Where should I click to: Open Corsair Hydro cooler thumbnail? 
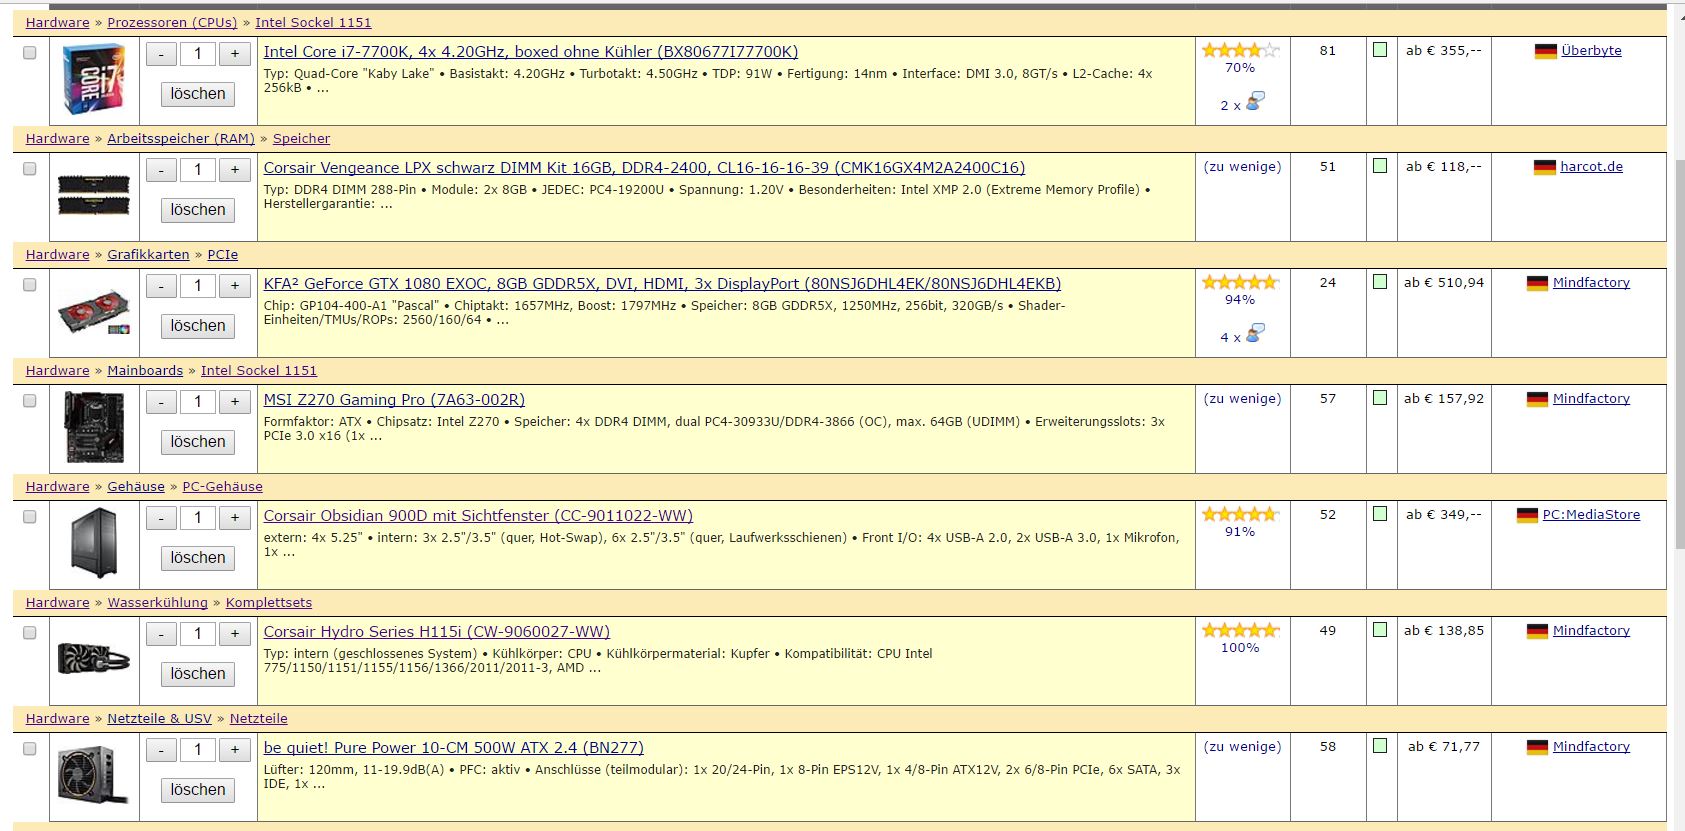(x=94, y=659)
